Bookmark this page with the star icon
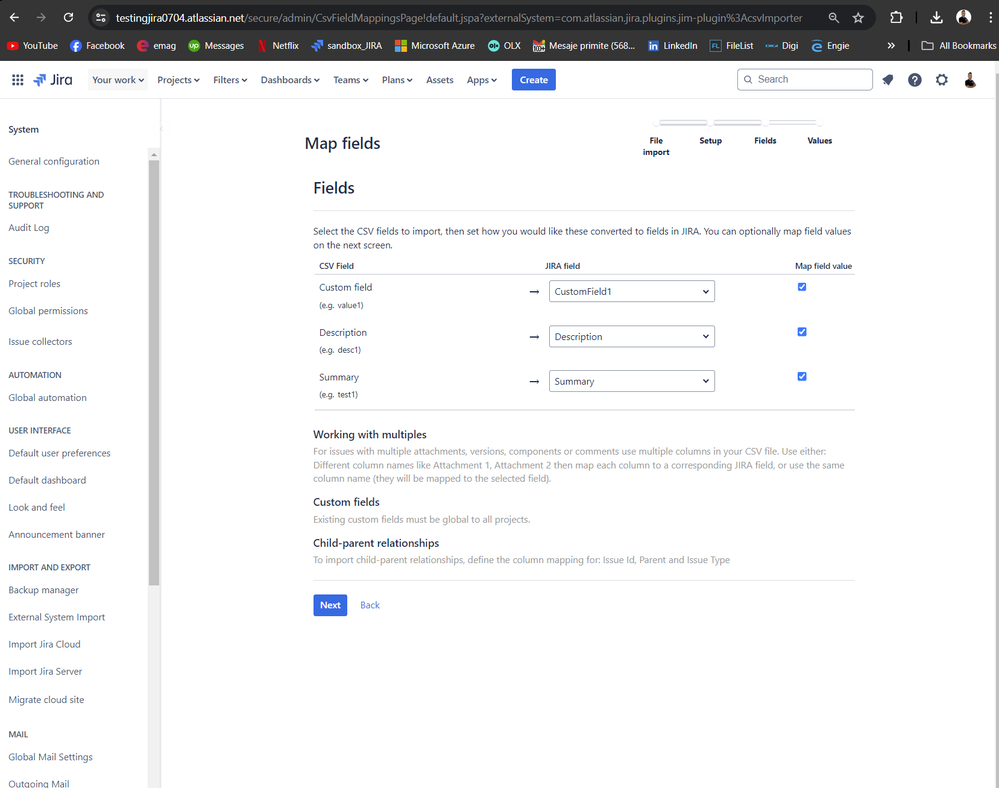999x788 pixels. (x=858, y=18)
